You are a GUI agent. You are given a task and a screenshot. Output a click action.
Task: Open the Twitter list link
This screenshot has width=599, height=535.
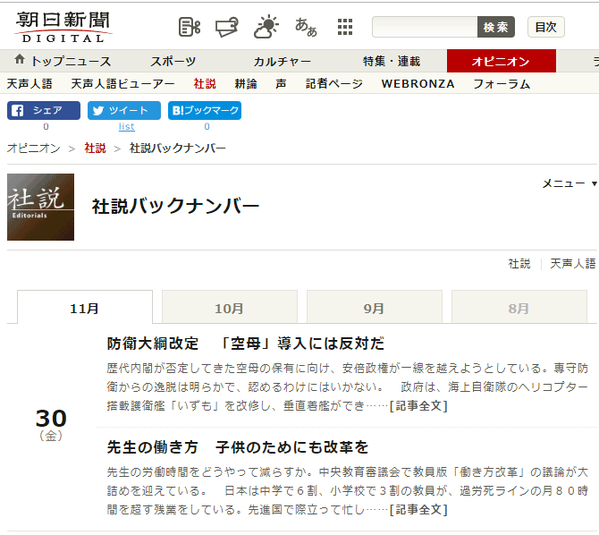click(126, 127)
